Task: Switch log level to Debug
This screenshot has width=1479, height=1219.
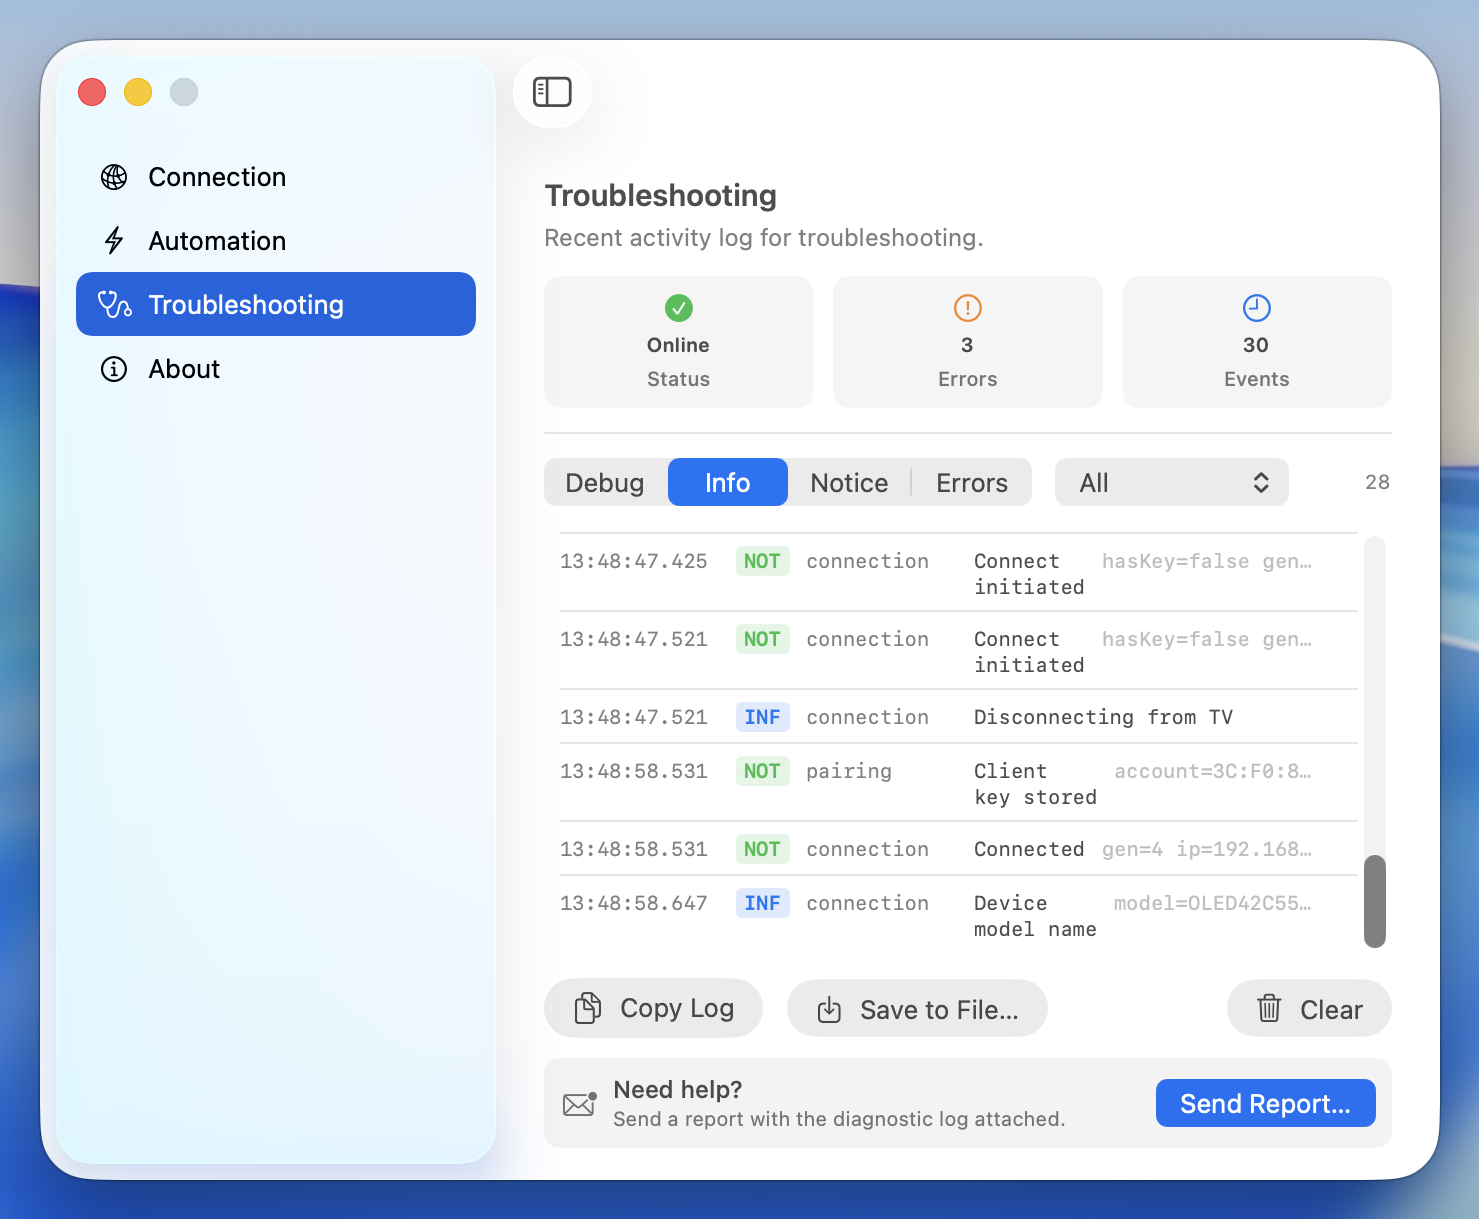Action: 605,482
